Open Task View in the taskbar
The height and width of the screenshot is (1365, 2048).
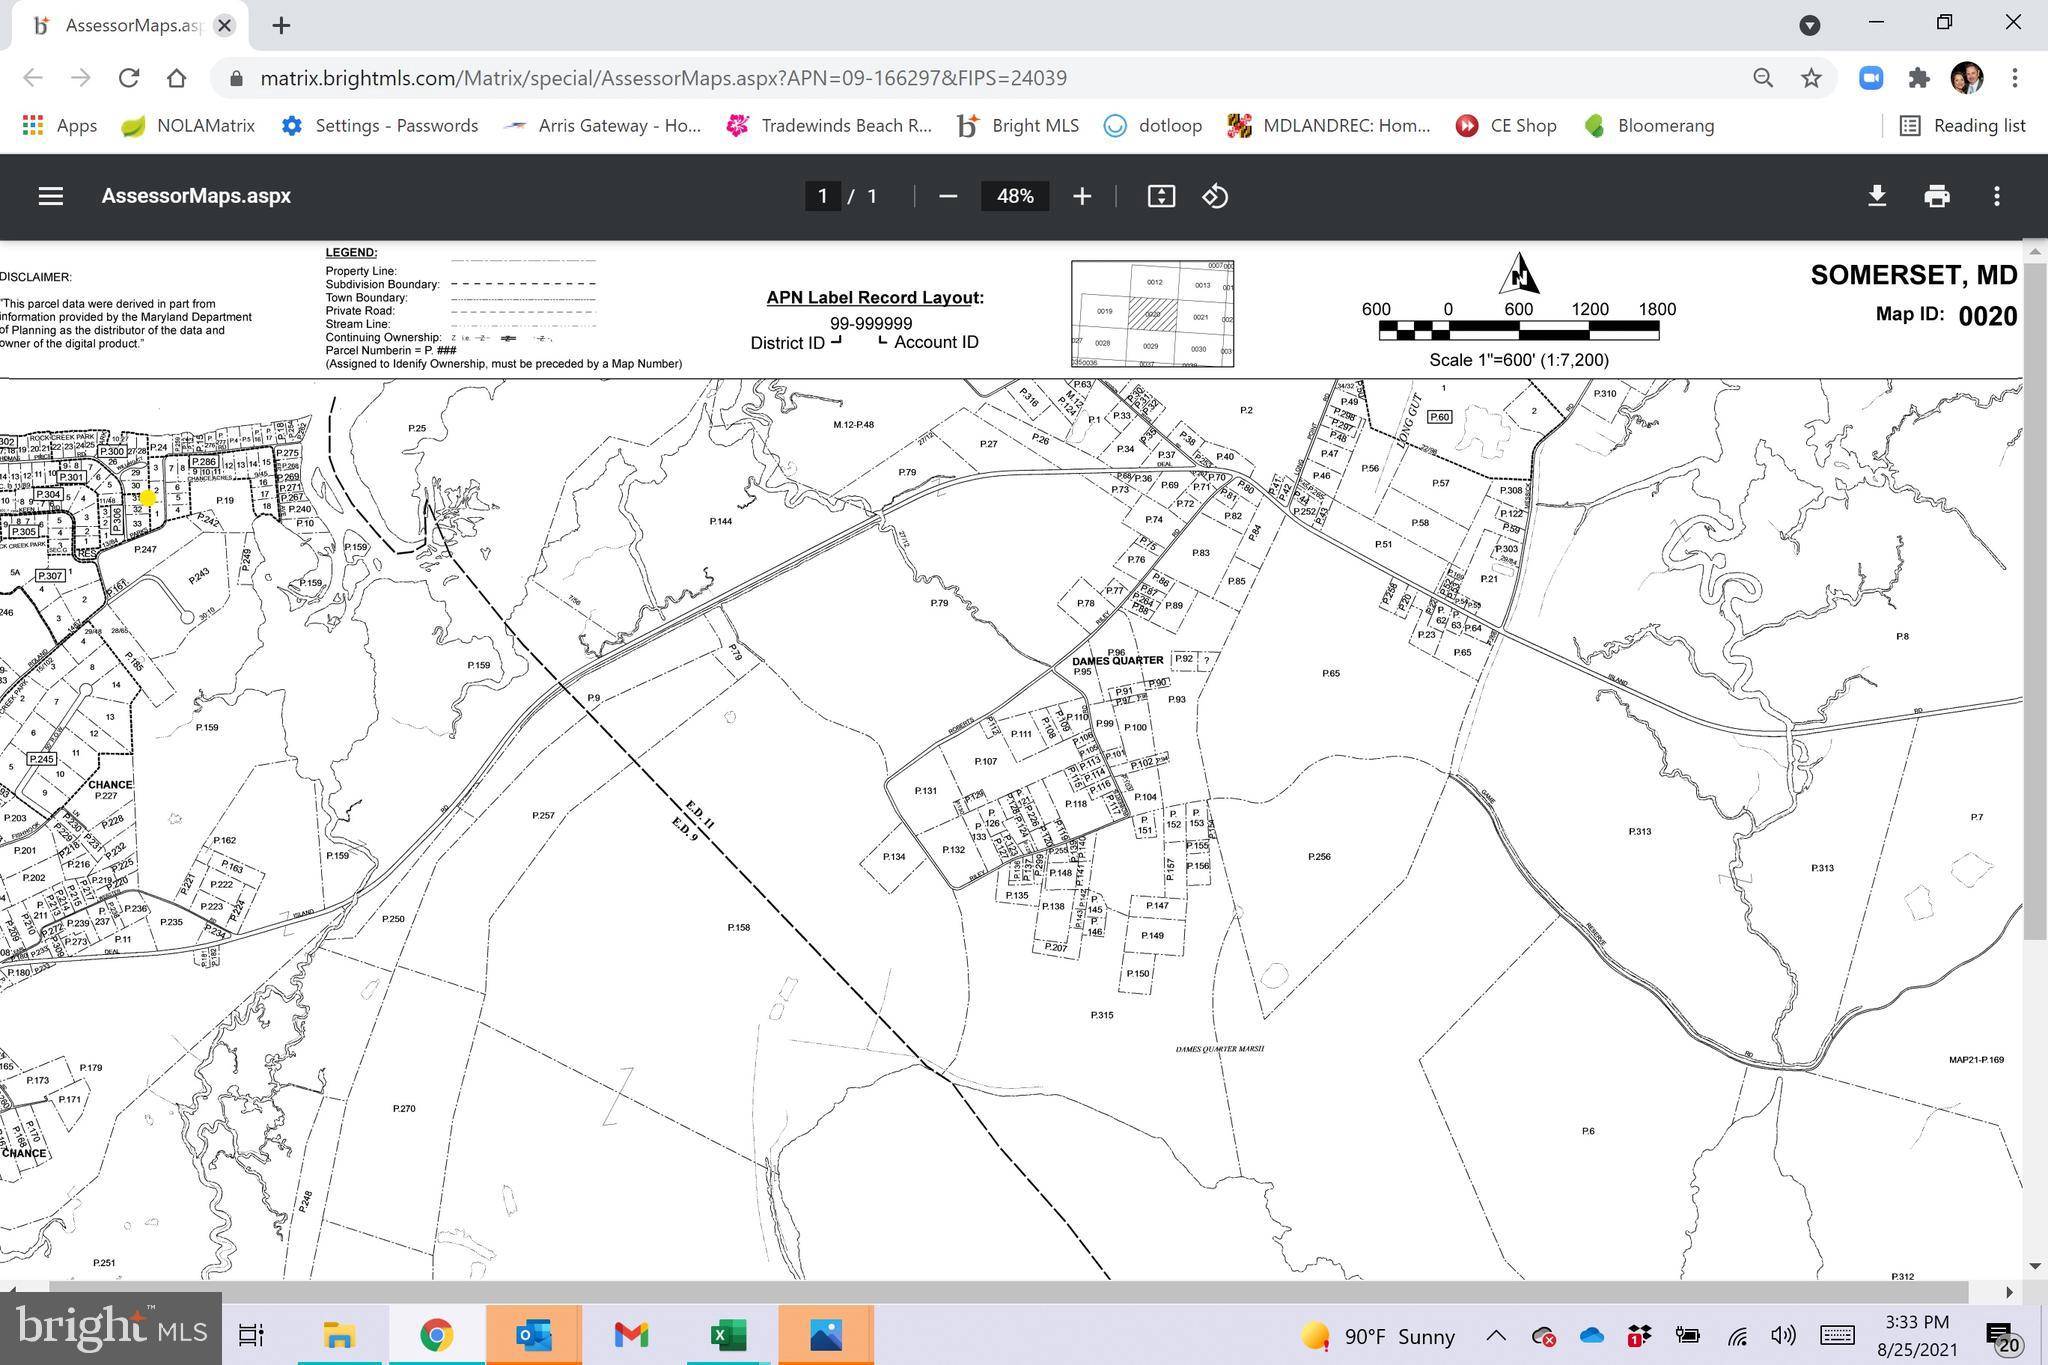click(x=250, y=1334)
